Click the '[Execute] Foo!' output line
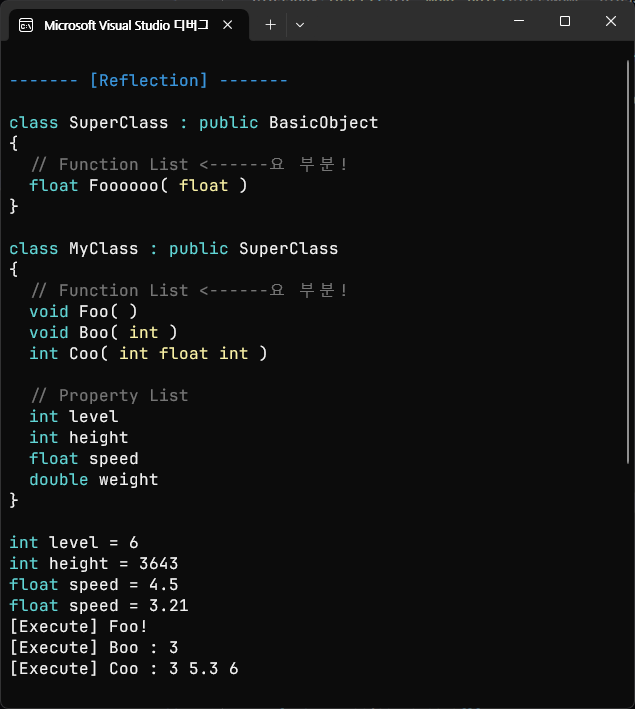Screen dimensions: 635x709 click(78, 626)
